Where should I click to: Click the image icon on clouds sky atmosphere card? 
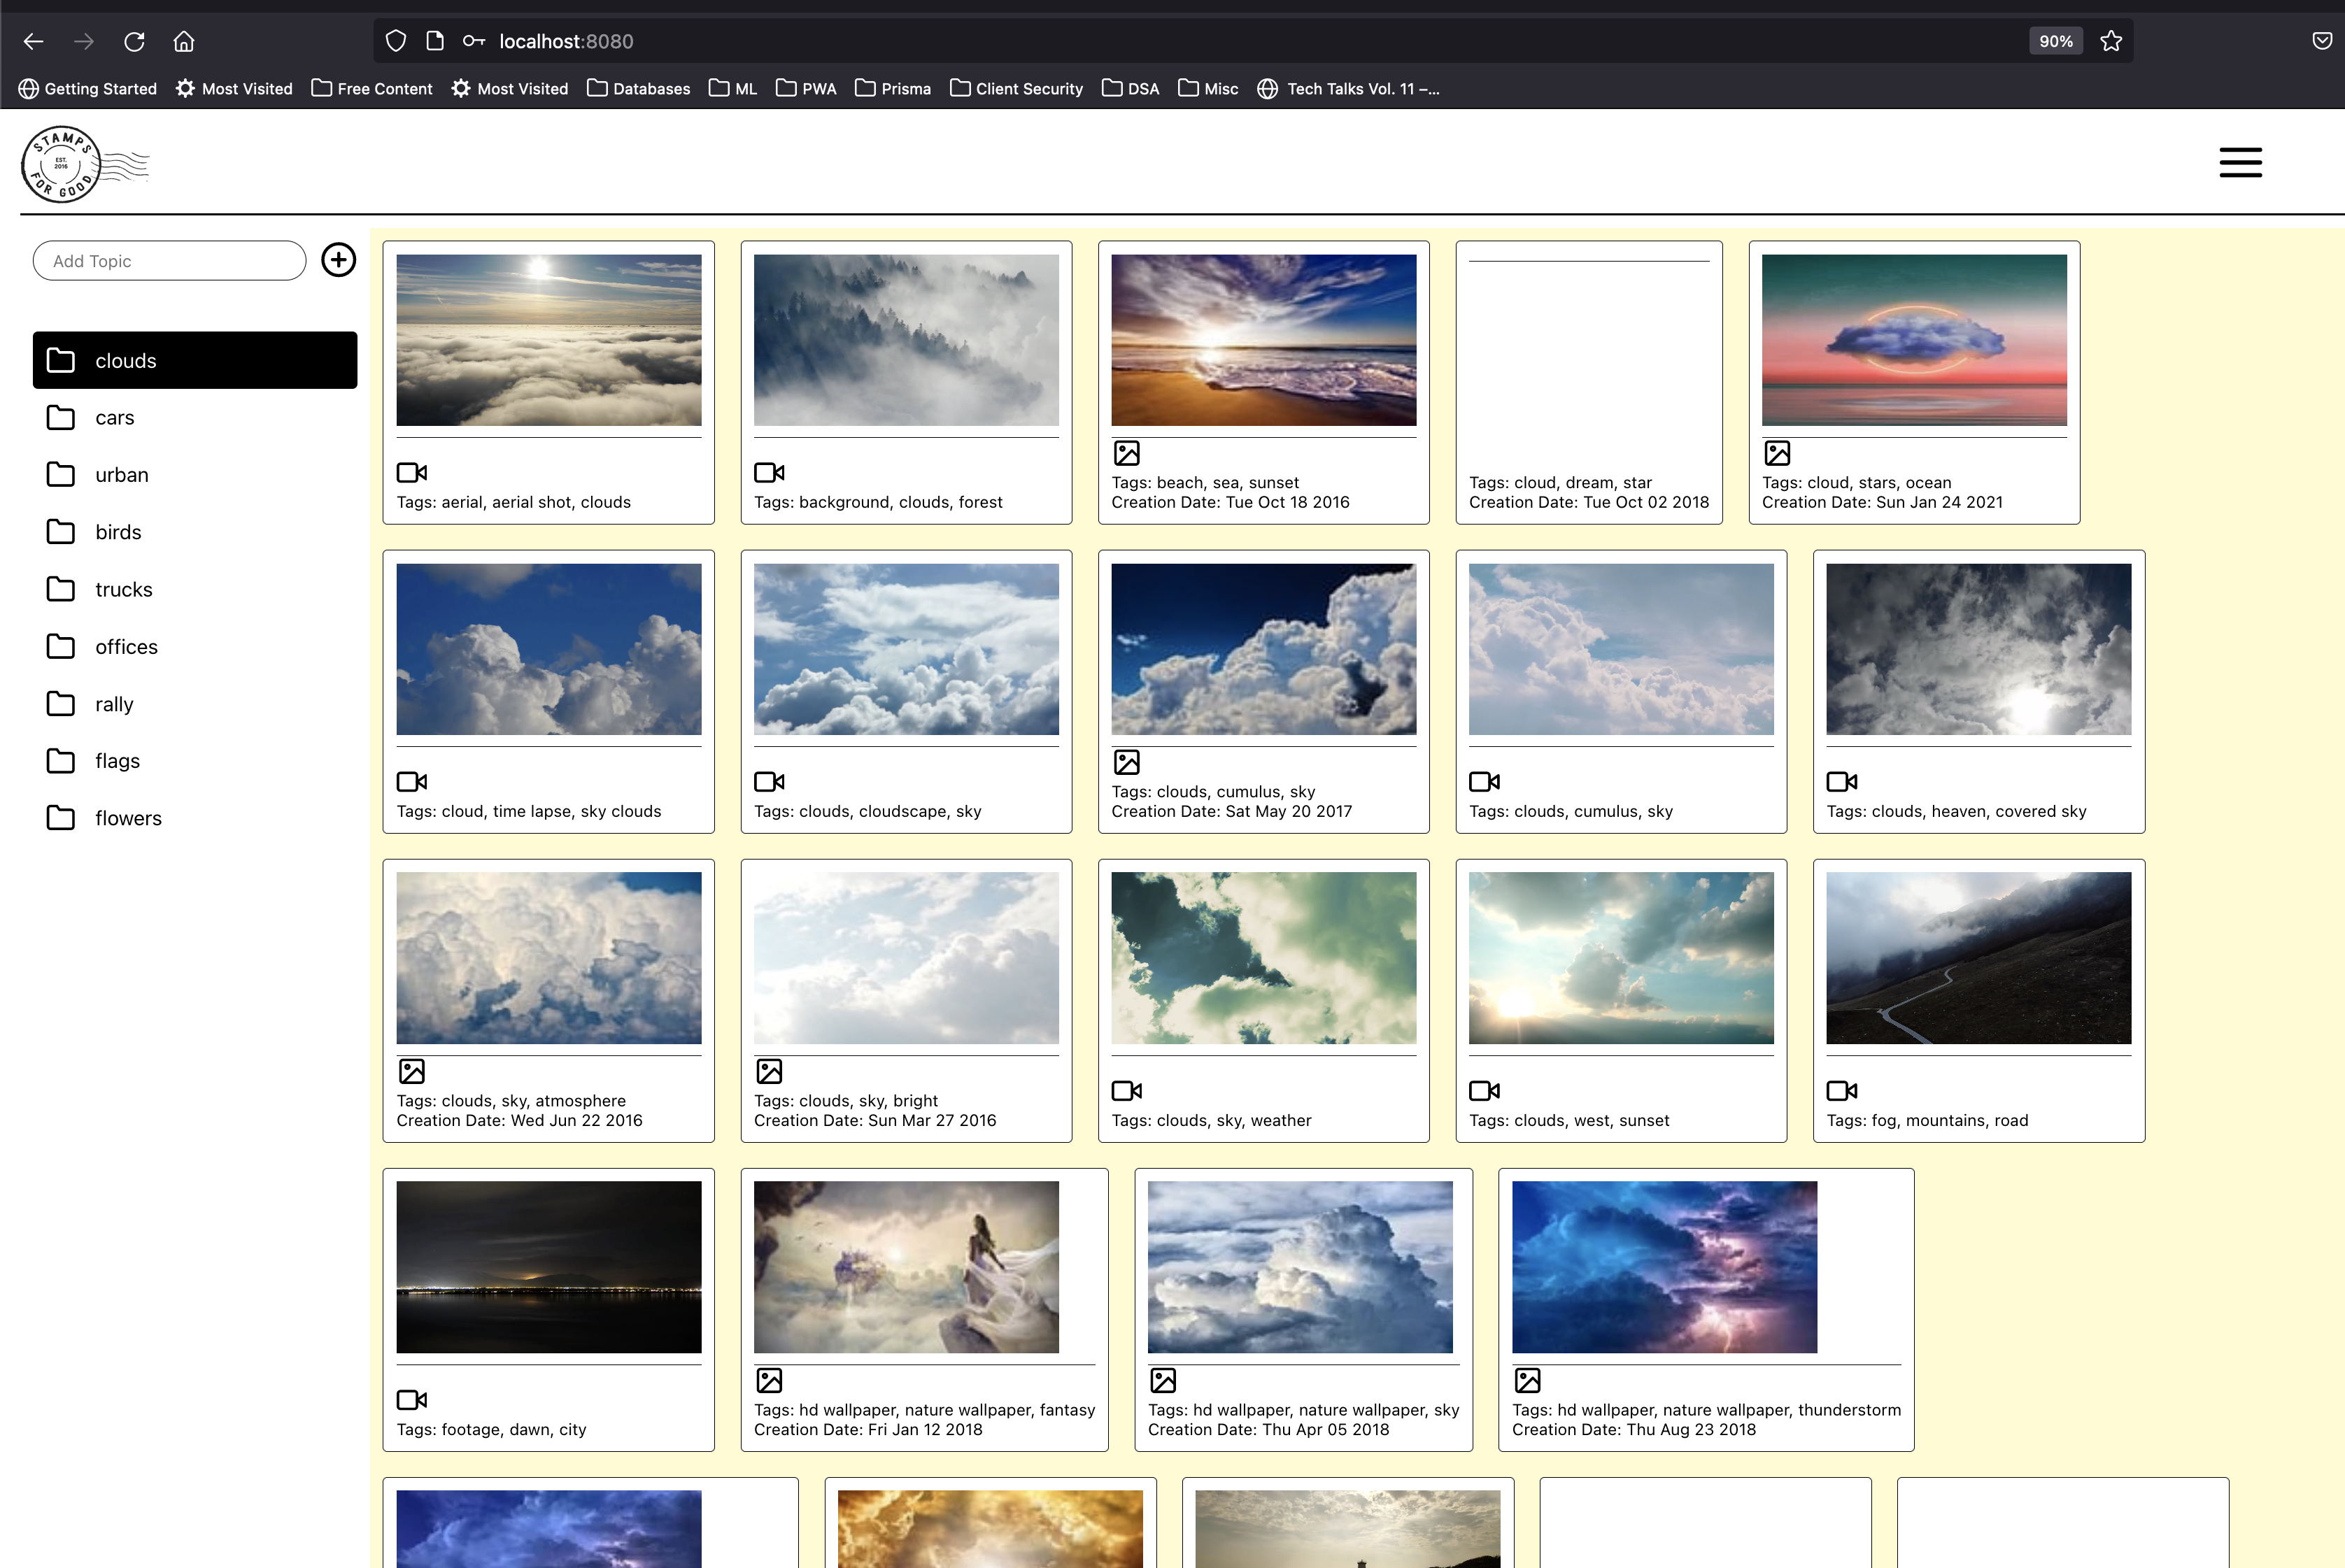click(x=413, y=1071)
